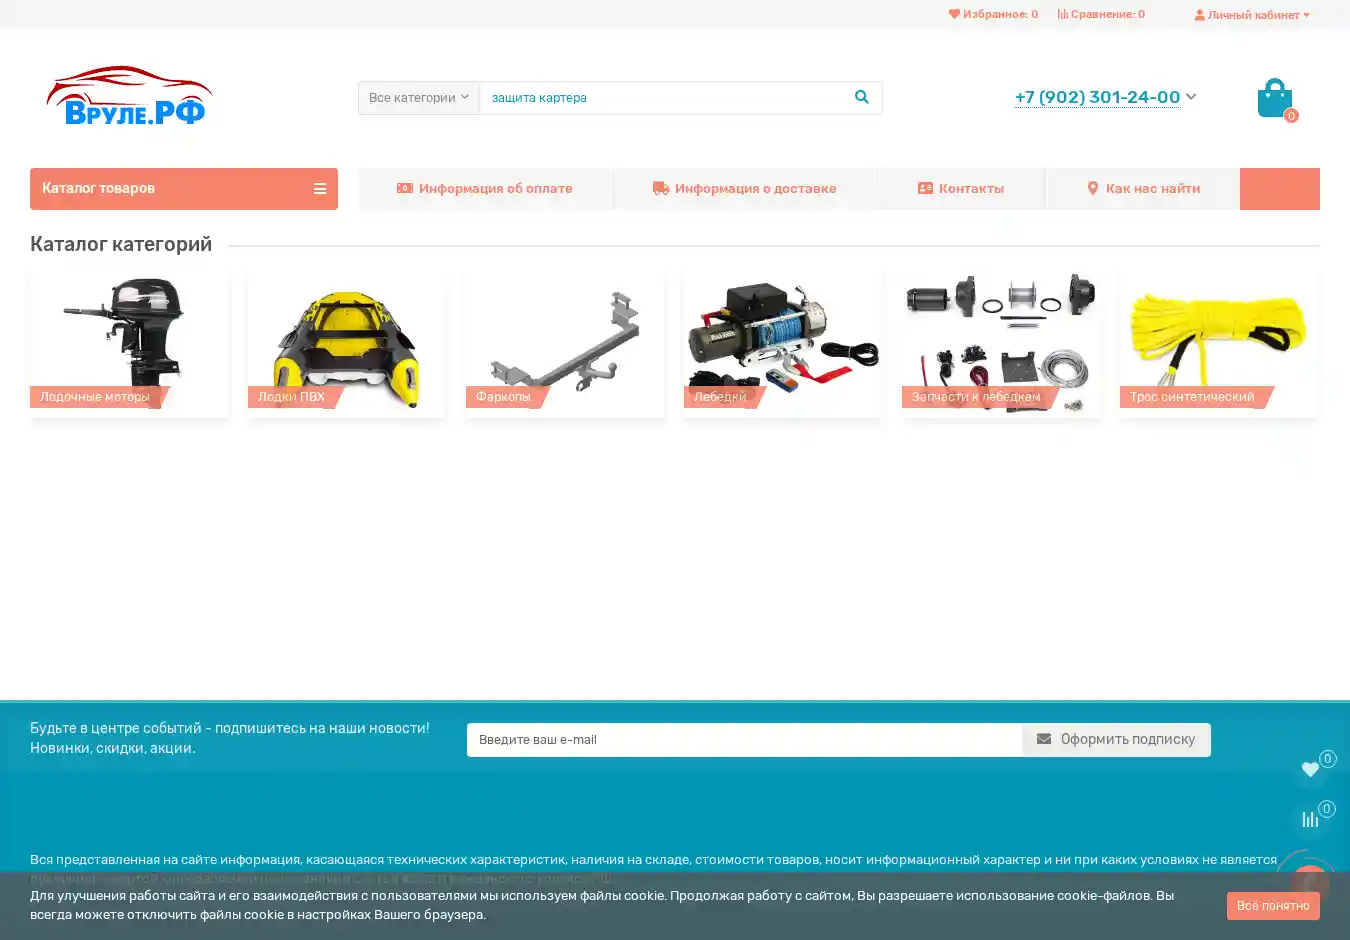Viewport: 1350px width, 940px height.
Task: Open Сравнение comparison in top bar
Action: click(1101, 15)
